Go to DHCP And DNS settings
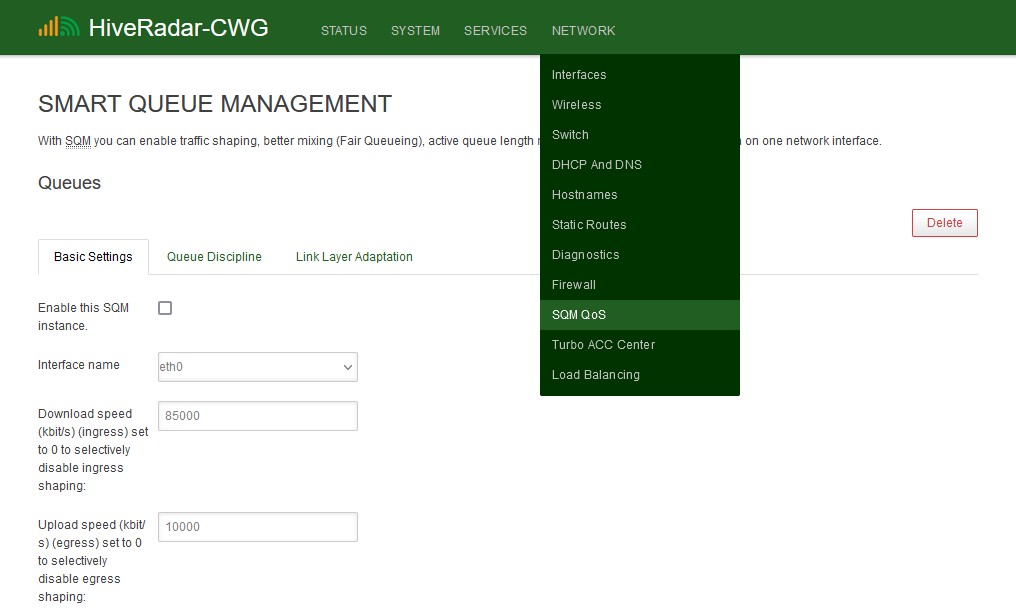1016x611 pixels. point(596,165)
